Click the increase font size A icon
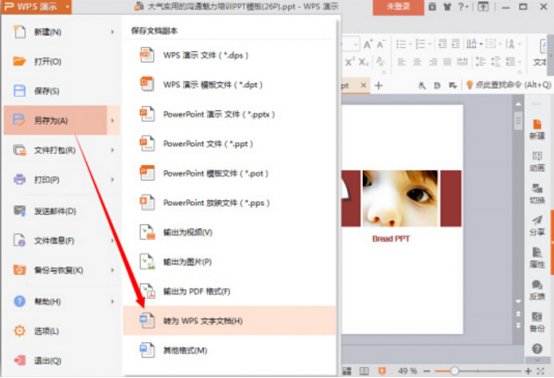Viewport: 554px width, 378px height. click(x=368, y=44)
